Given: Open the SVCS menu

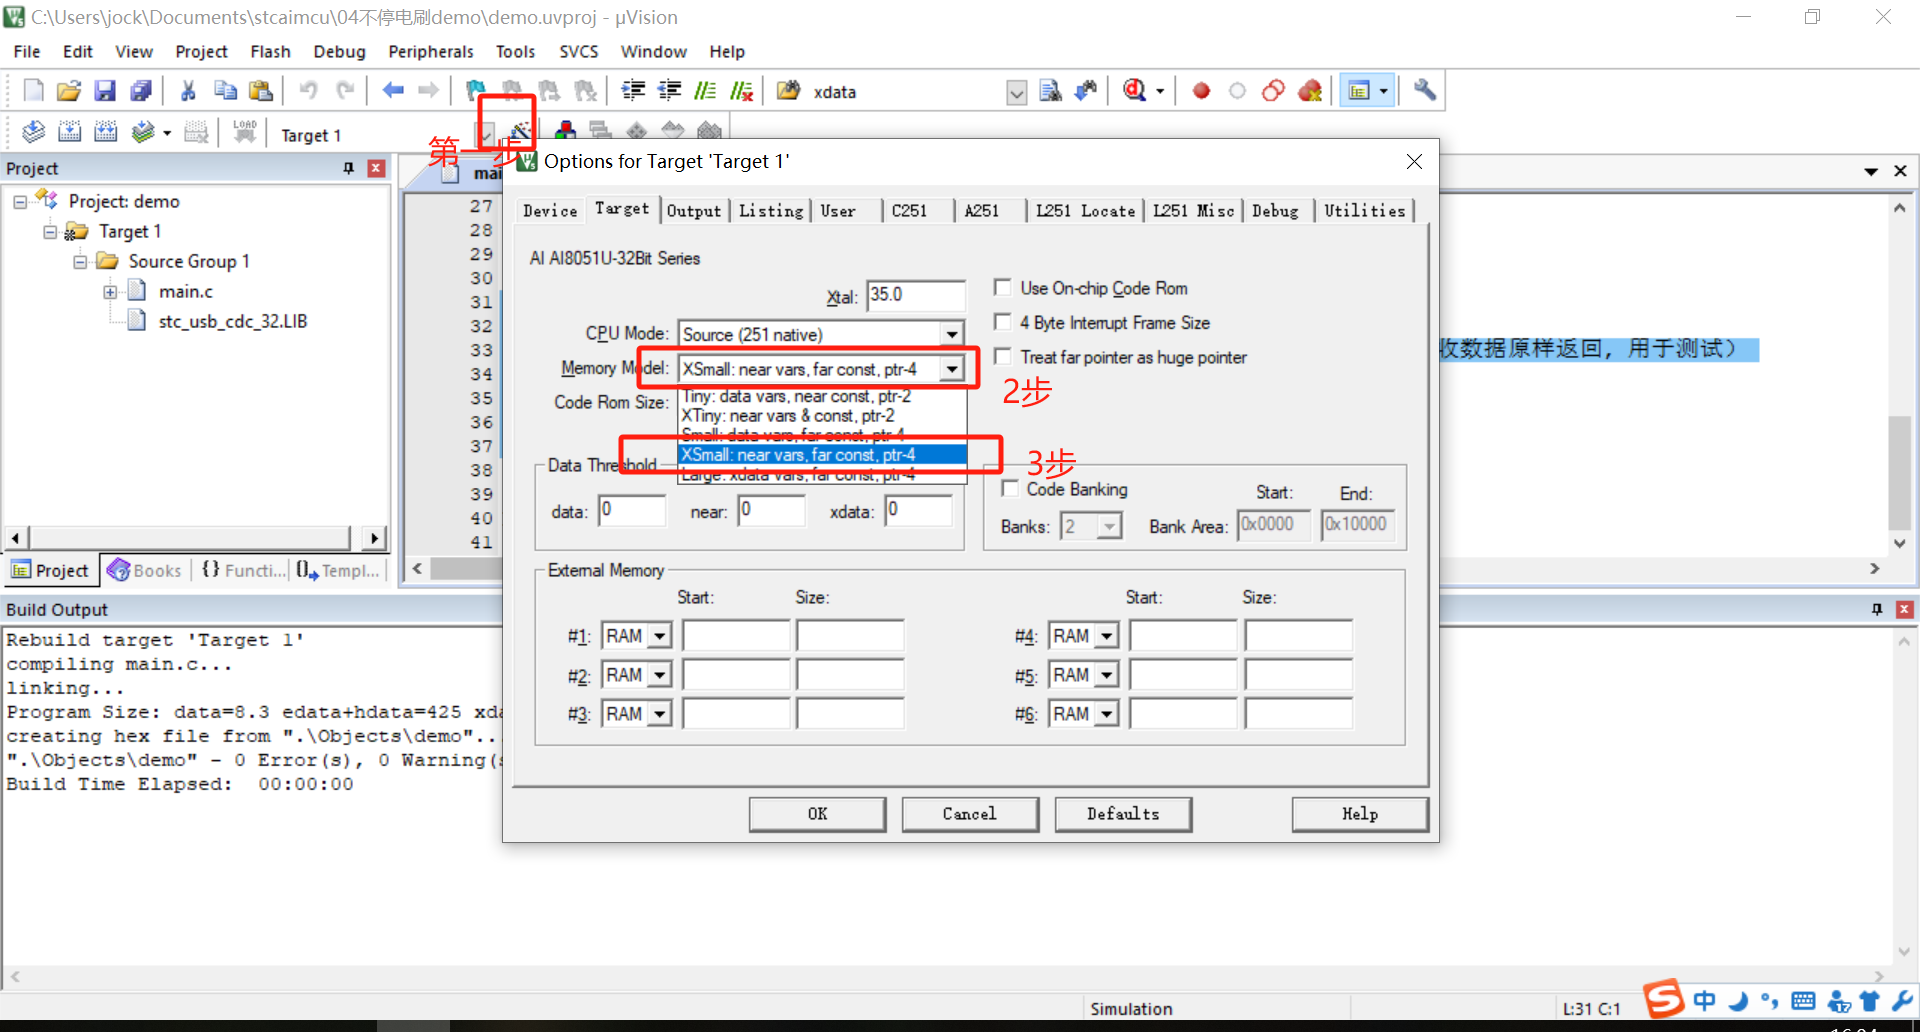Looking at the screenshot, I should click(578, 52).
